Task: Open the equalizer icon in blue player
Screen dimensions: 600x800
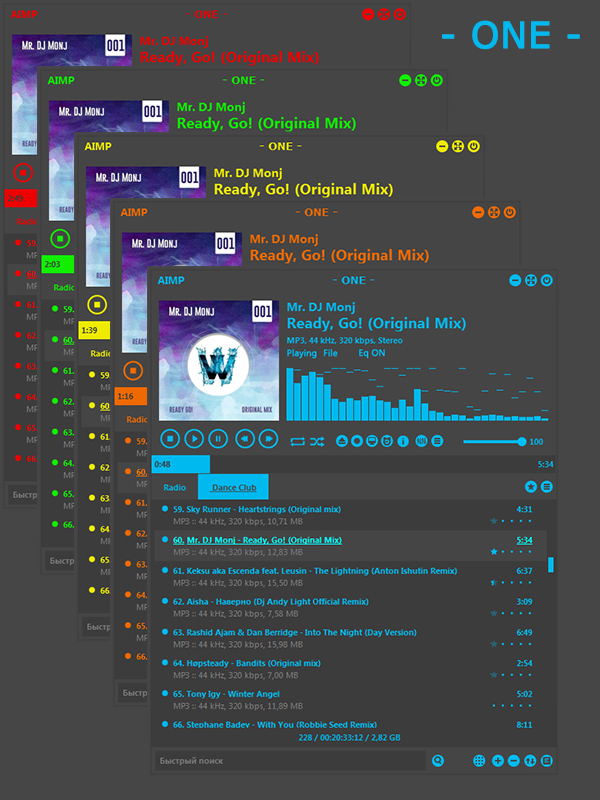Action: point(421,441)
